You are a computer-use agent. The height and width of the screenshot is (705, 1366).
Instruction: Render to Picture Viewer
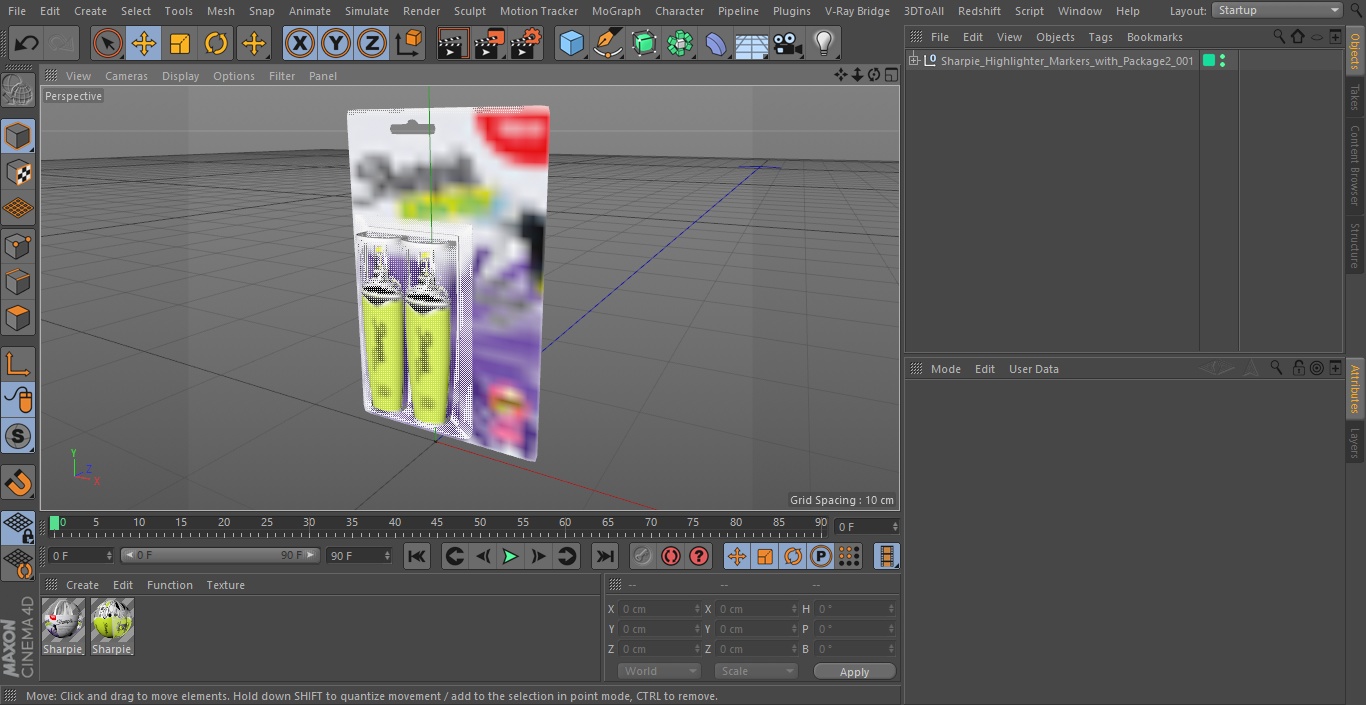(x=489, y=43)
